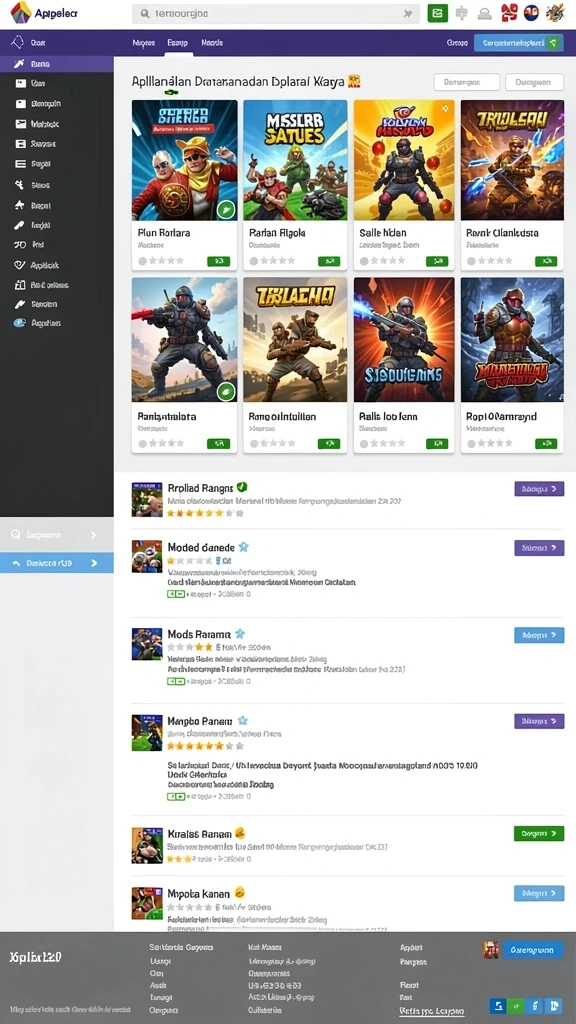Click the green square icon beside the search bar
The image size is (576, 1024).
[x=438, y=13]
